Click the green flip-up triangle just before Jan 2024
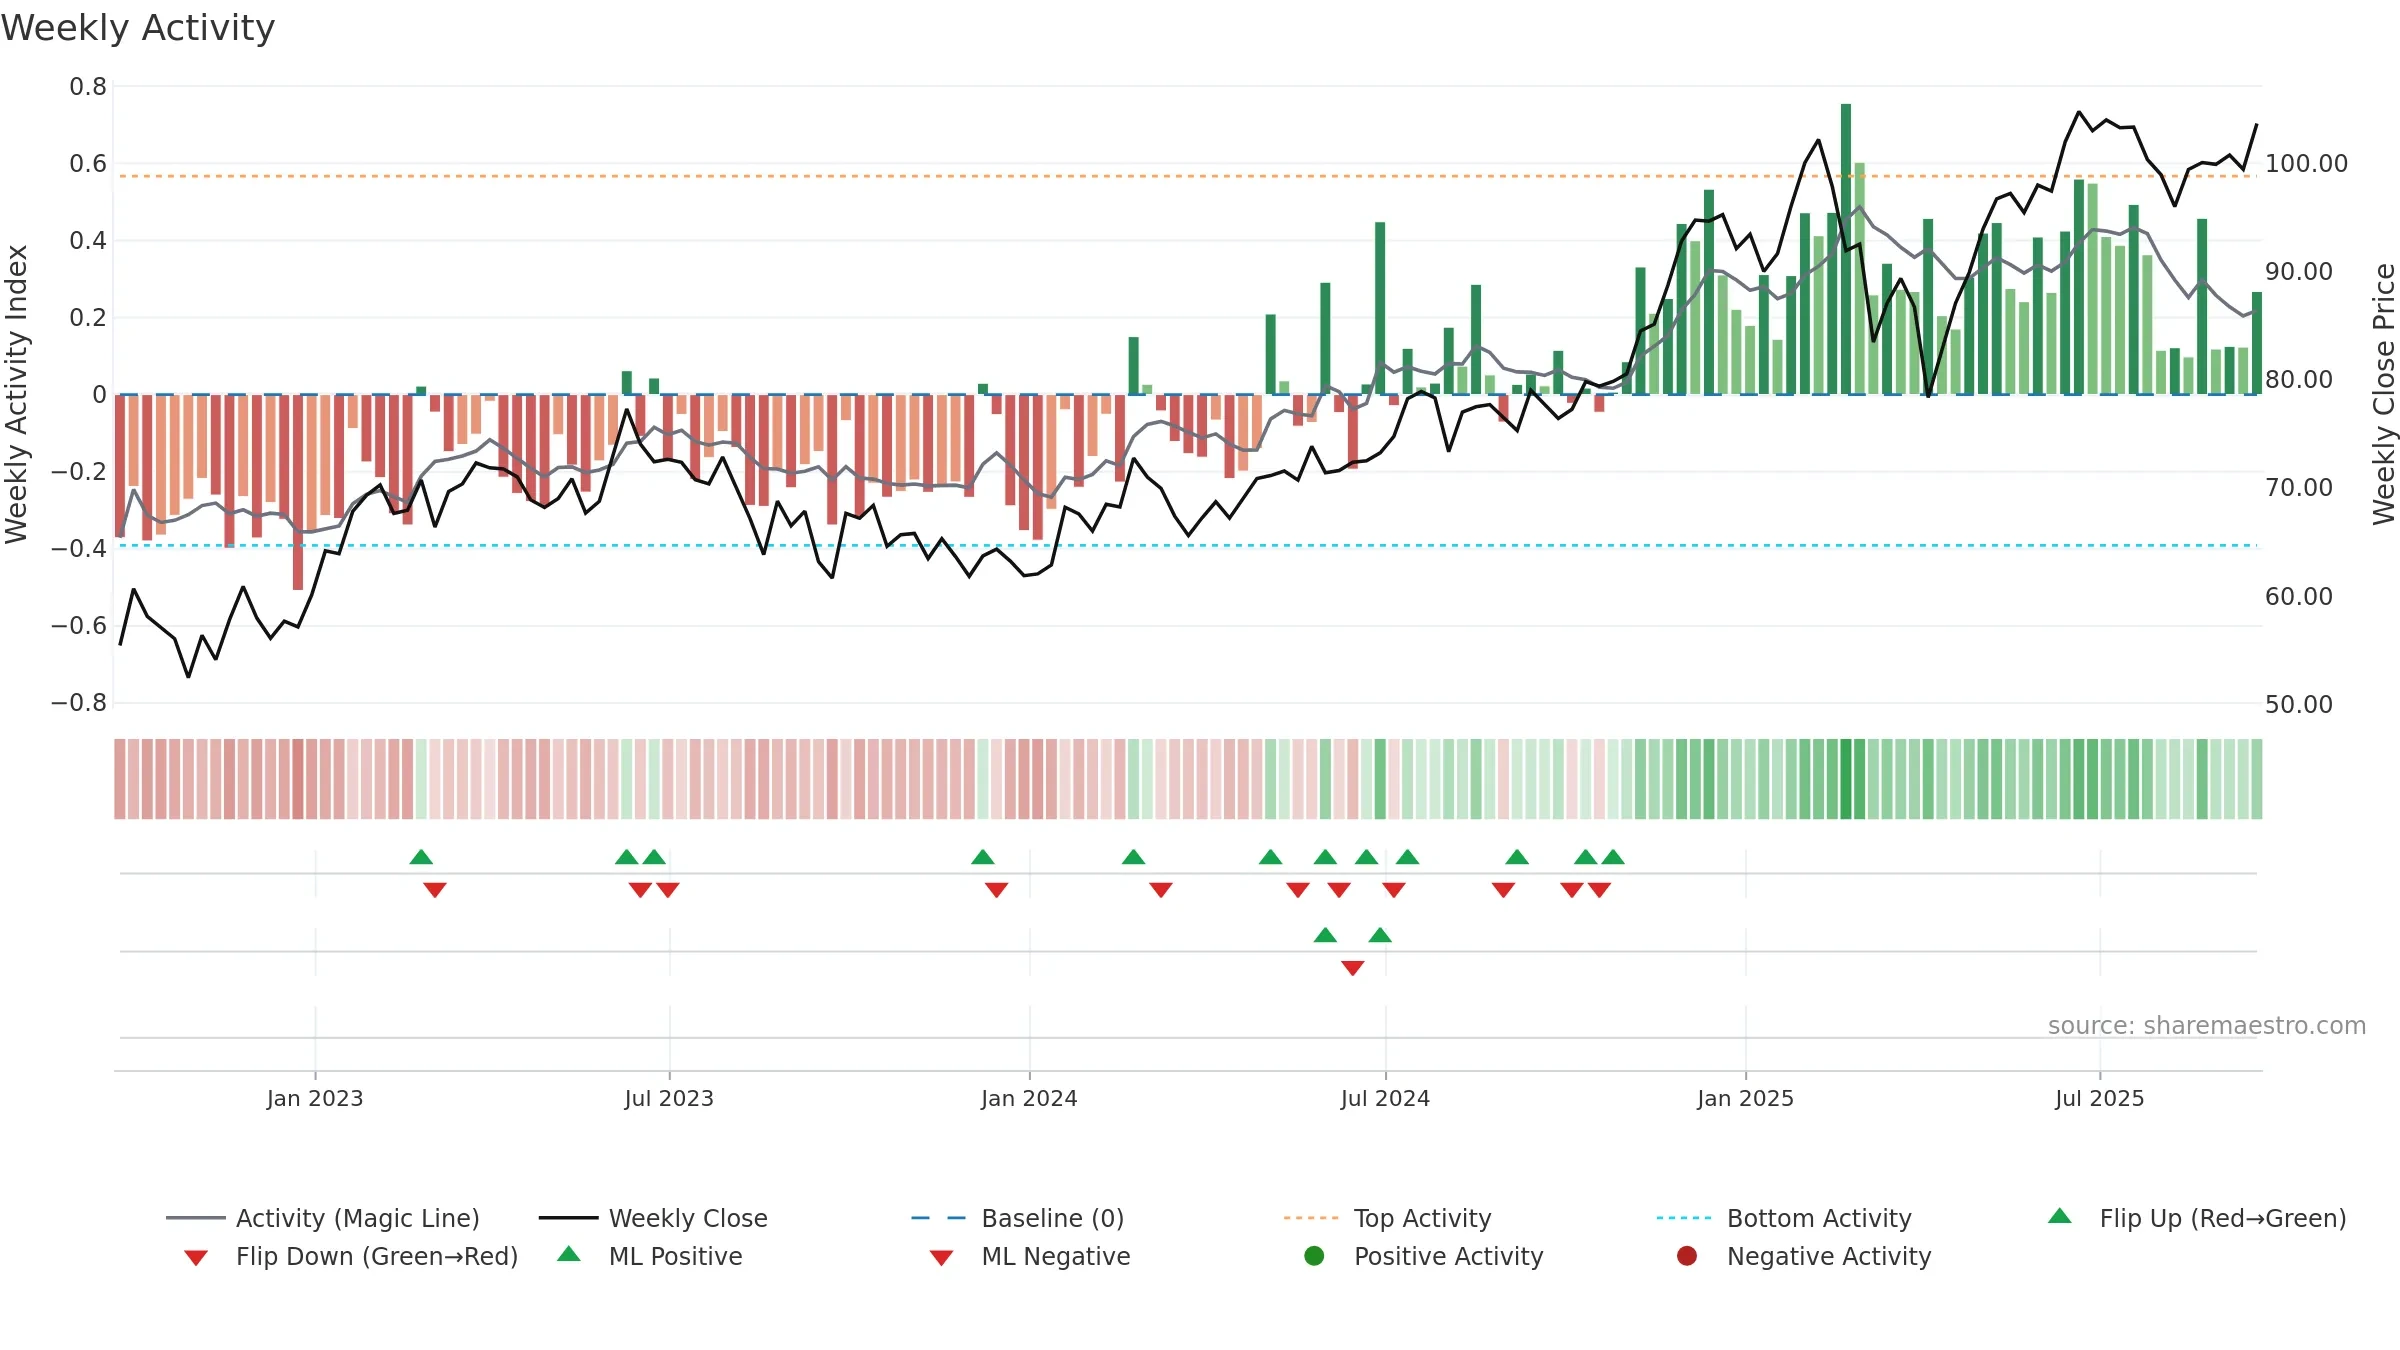This screenshot has height=1350, width=2400. 983,857
